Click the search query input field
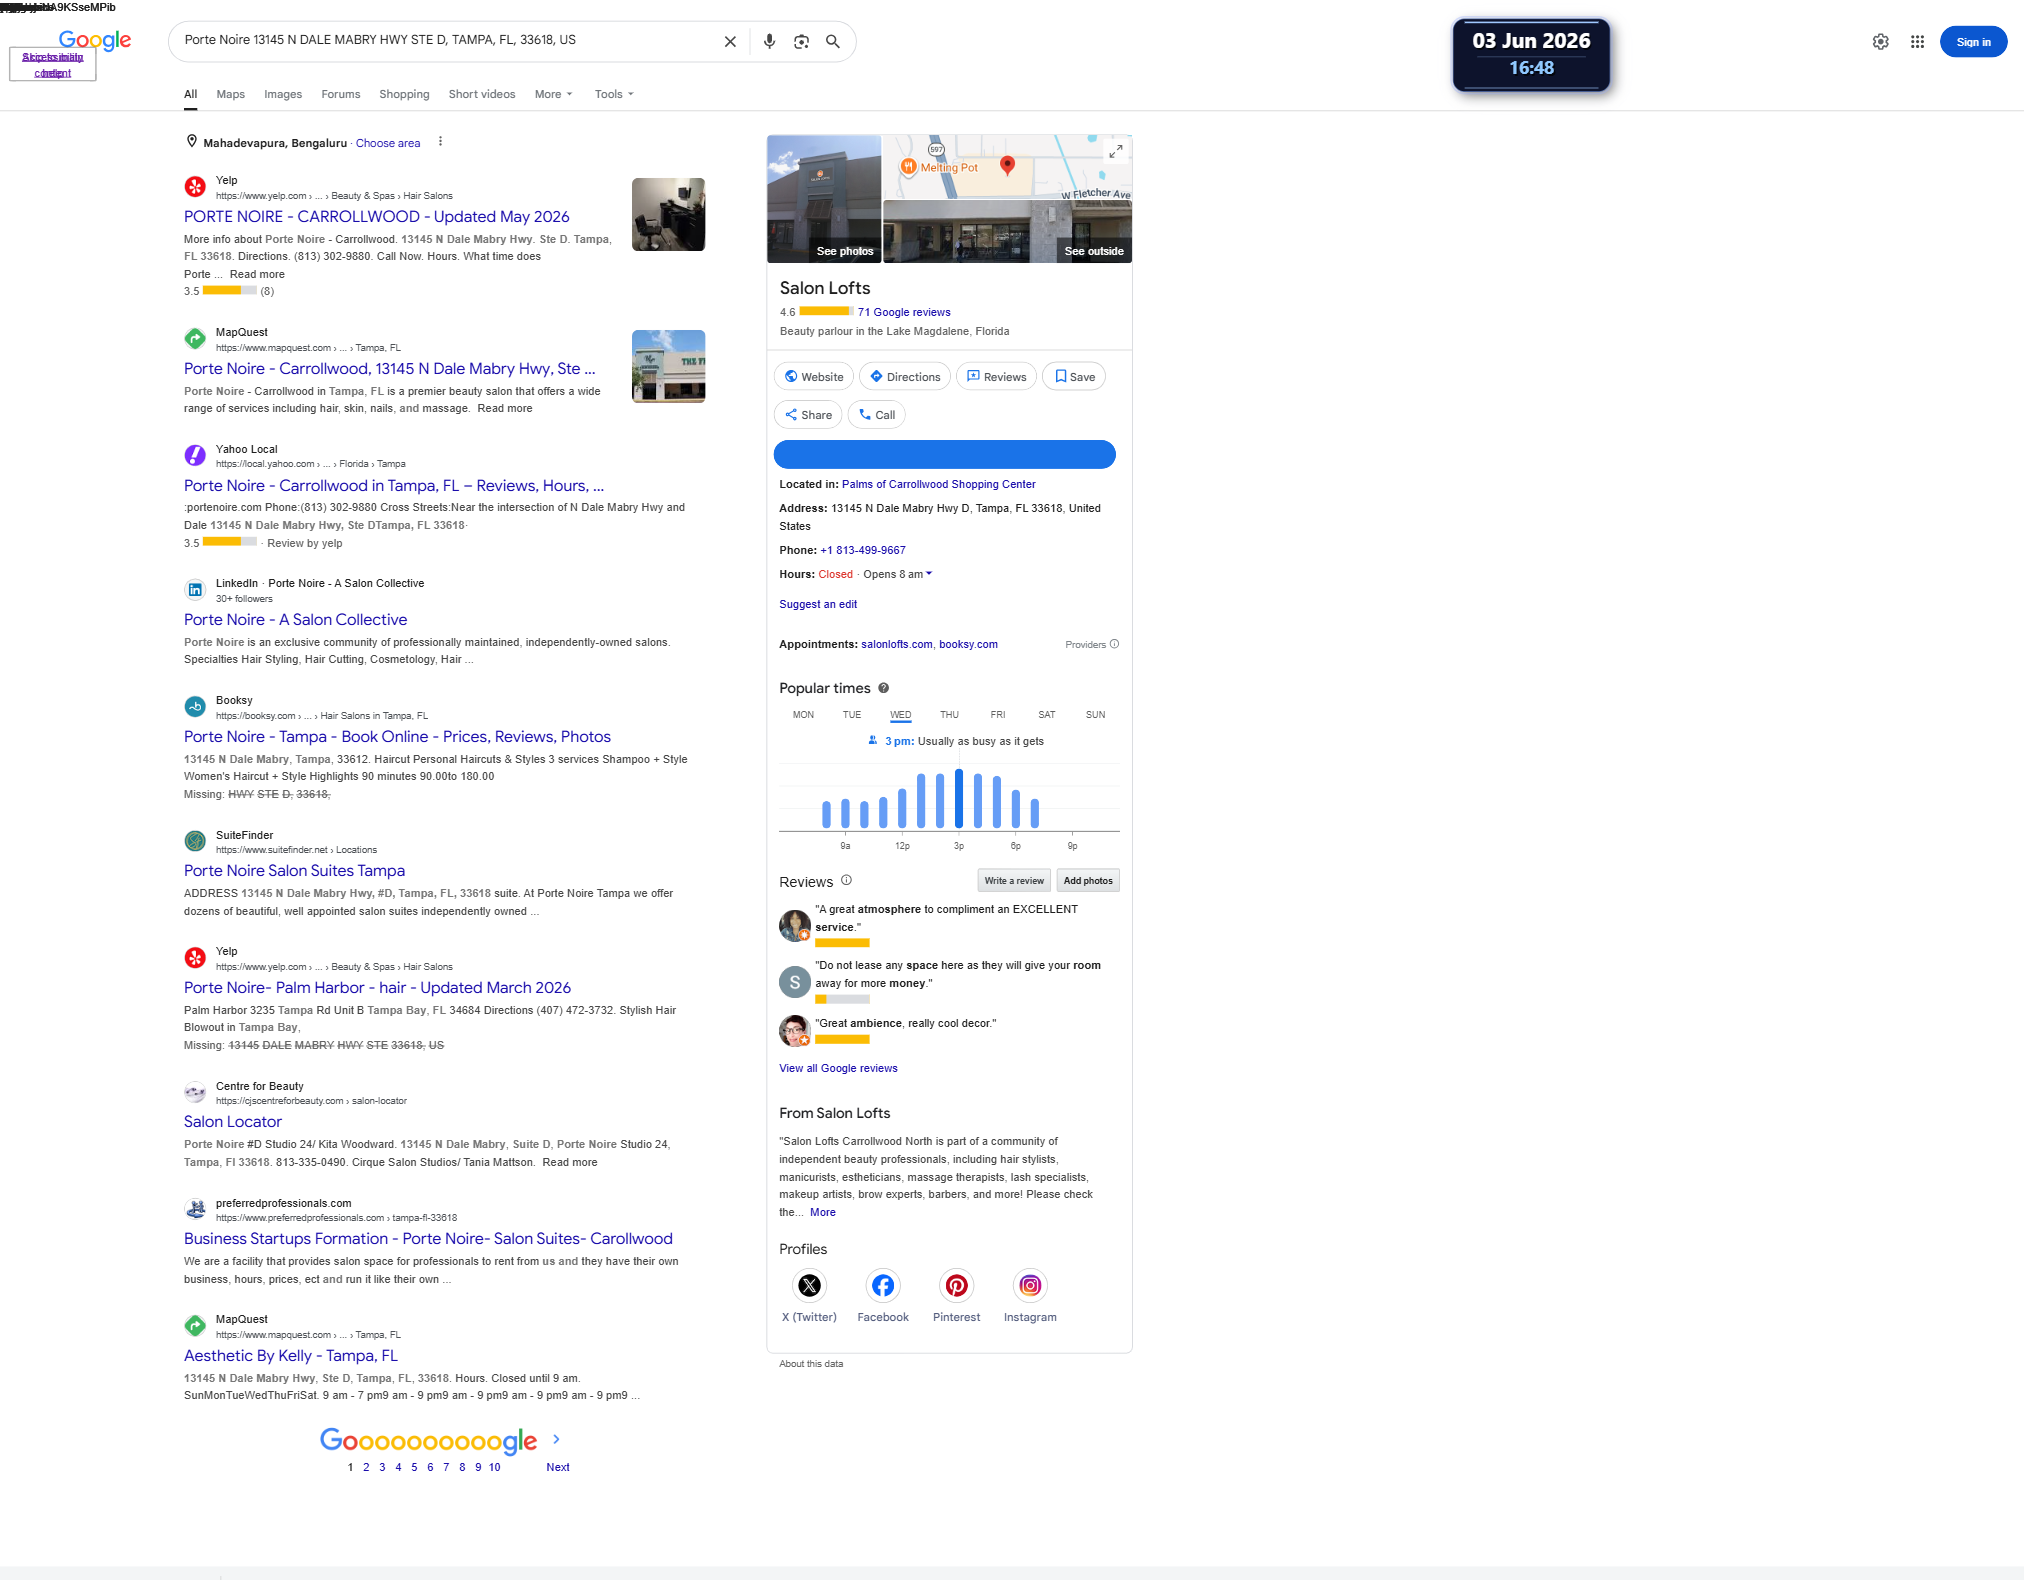This screenshot has width=2036, height=1580. click(x=448, y=40)
